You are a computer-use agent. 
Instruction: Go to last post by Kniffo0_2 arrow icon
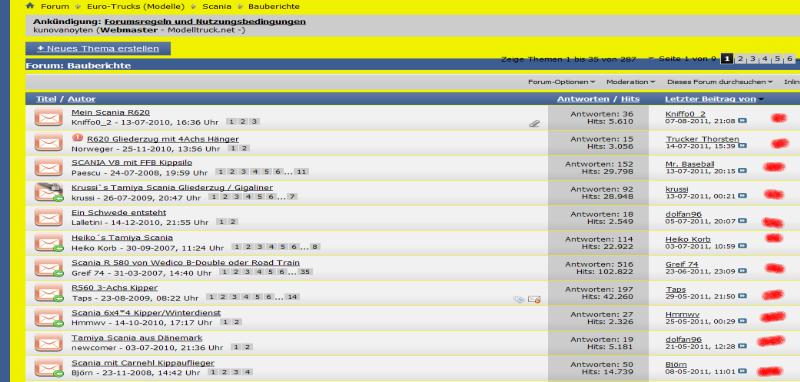[742, 121]
